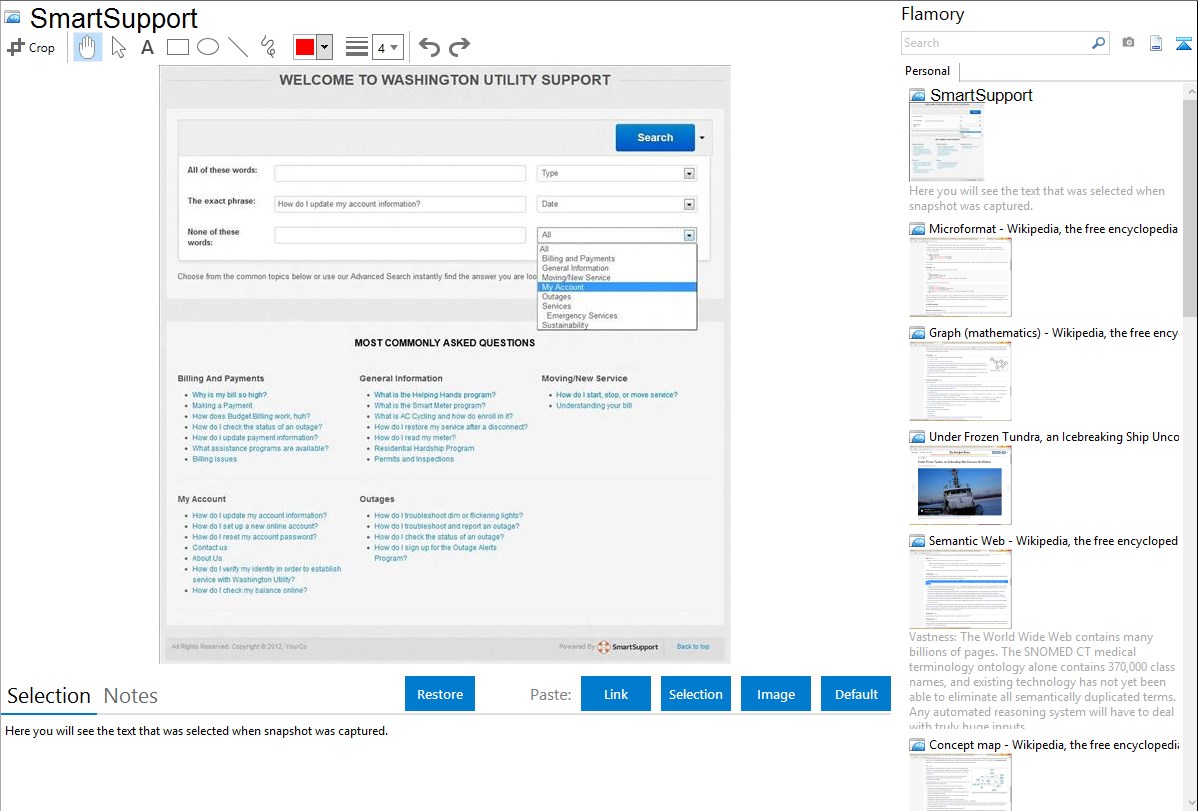This screenshot has width=1198, height=811.
Task: Pick the rectangle shape tool
Action: (x=178, y=47)
